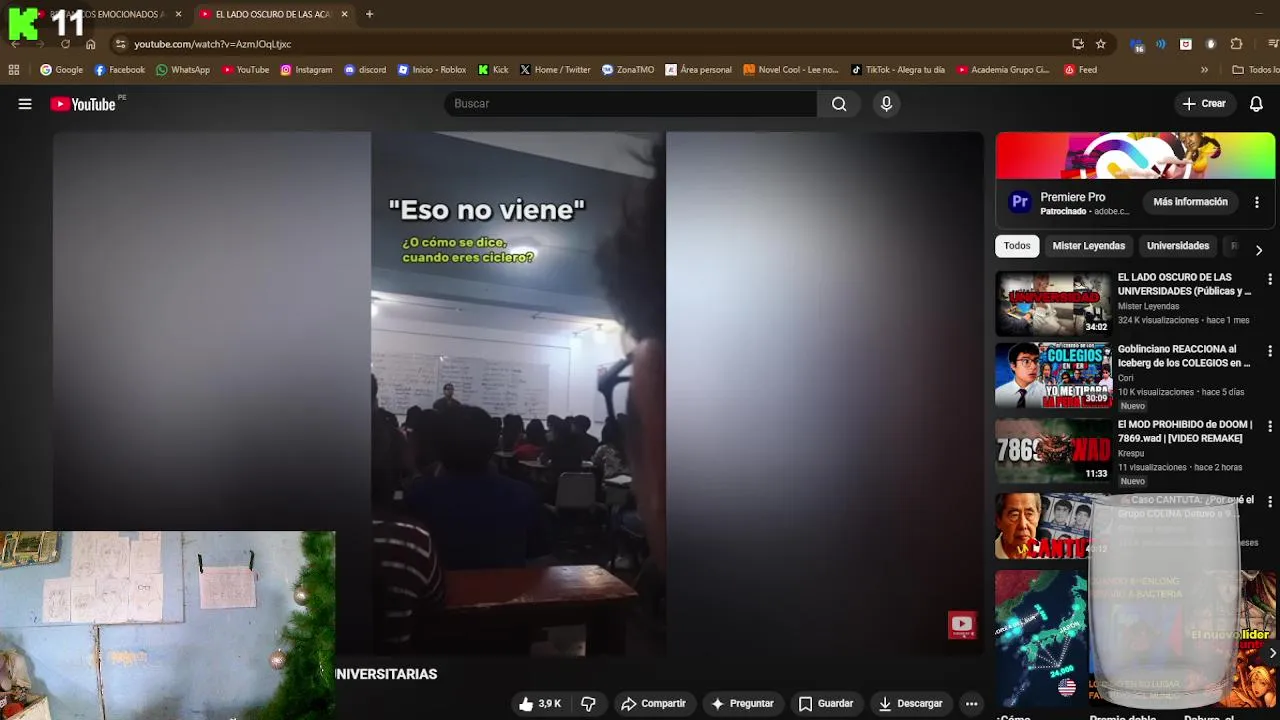Open the Facebook bookmark
This screenshot has height=720, width=1280.
tap(119, 70)
